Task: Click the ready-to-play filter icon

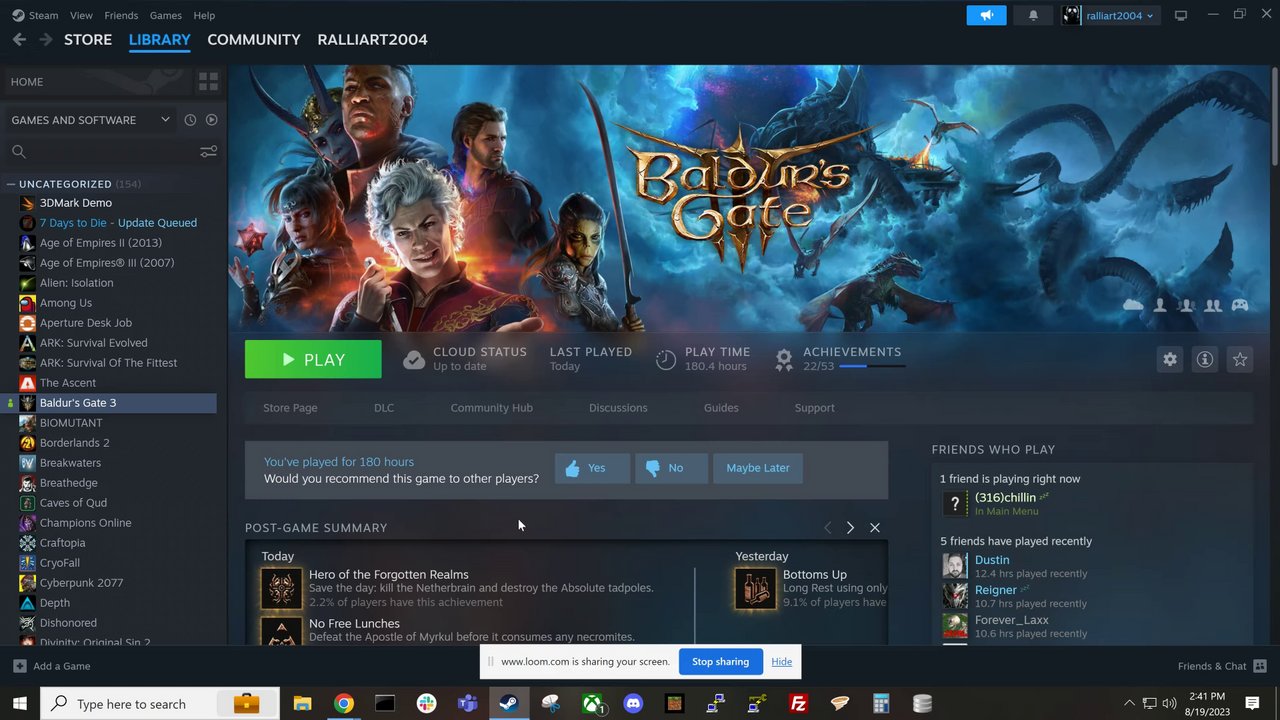Action: 211,120
